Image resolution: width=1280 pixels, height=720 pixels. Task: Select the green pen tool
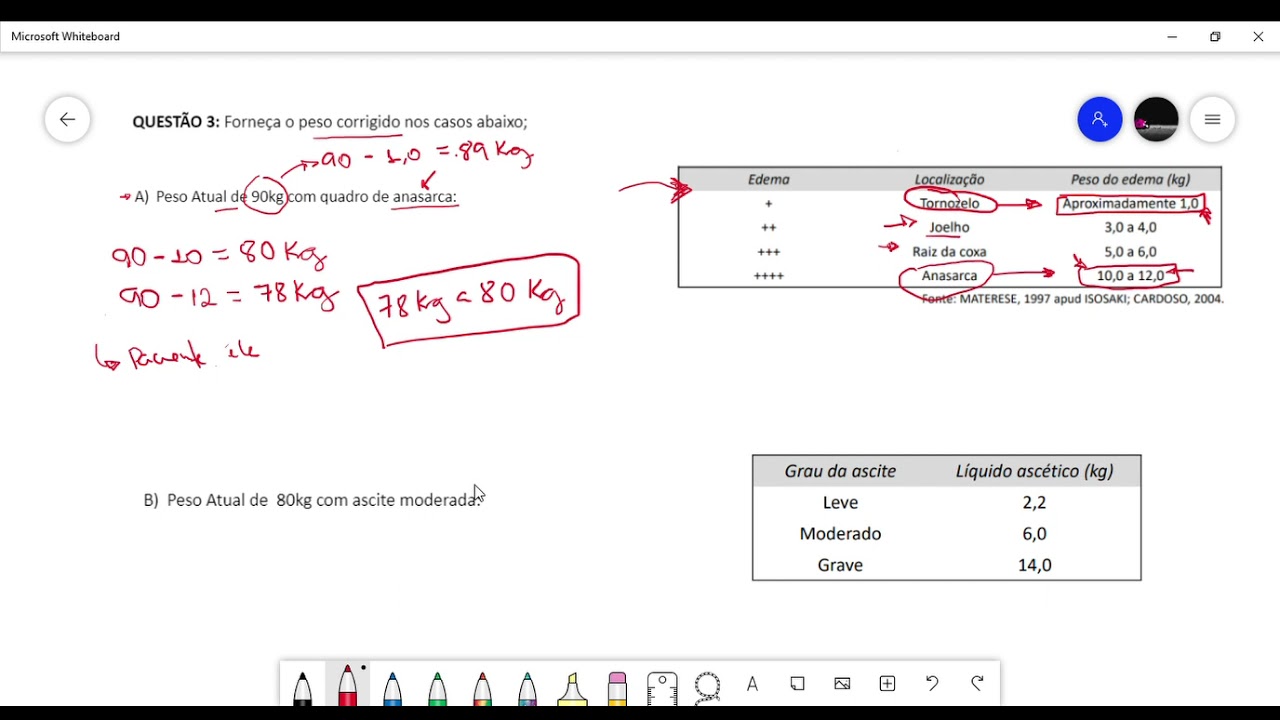(437, 687)
